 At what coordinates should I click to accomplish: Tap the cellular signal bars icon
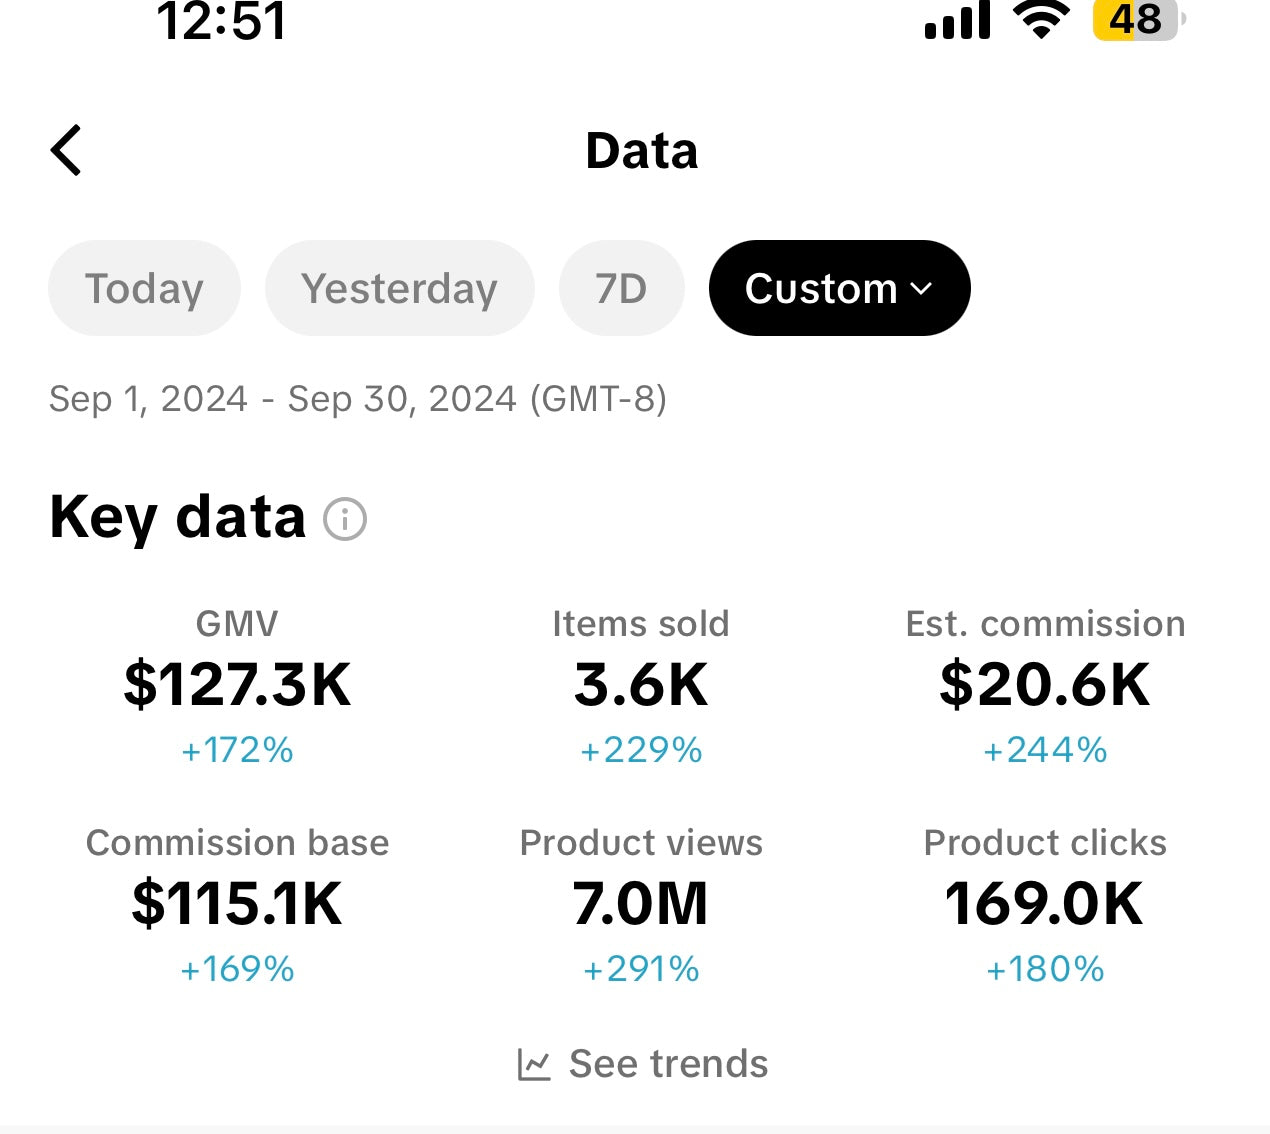click(958, 19)
